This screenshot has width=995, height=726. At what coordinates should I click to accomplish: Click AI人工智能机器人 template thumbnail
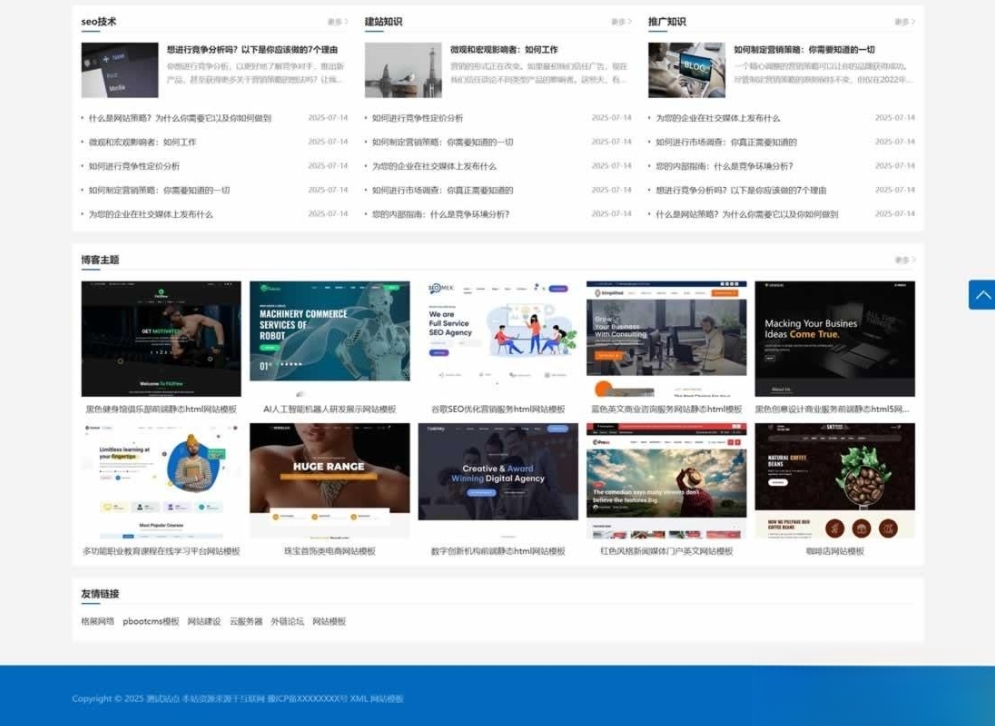(x=329, y=336)
